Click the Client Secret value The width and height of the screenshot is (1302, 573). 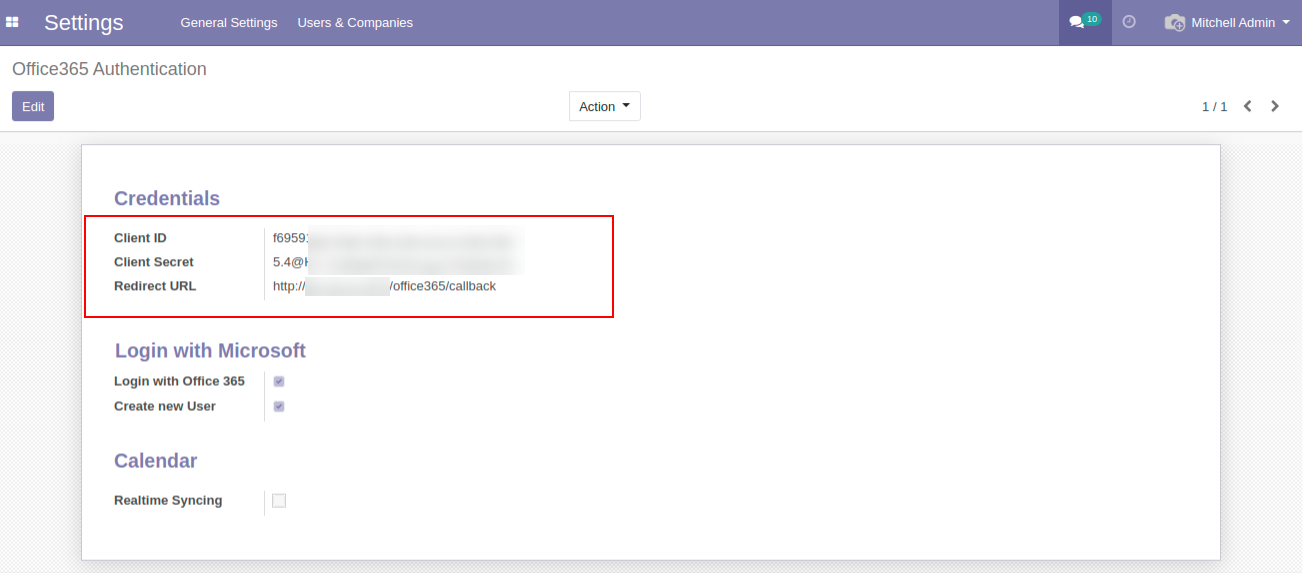(x=396, y=262)
